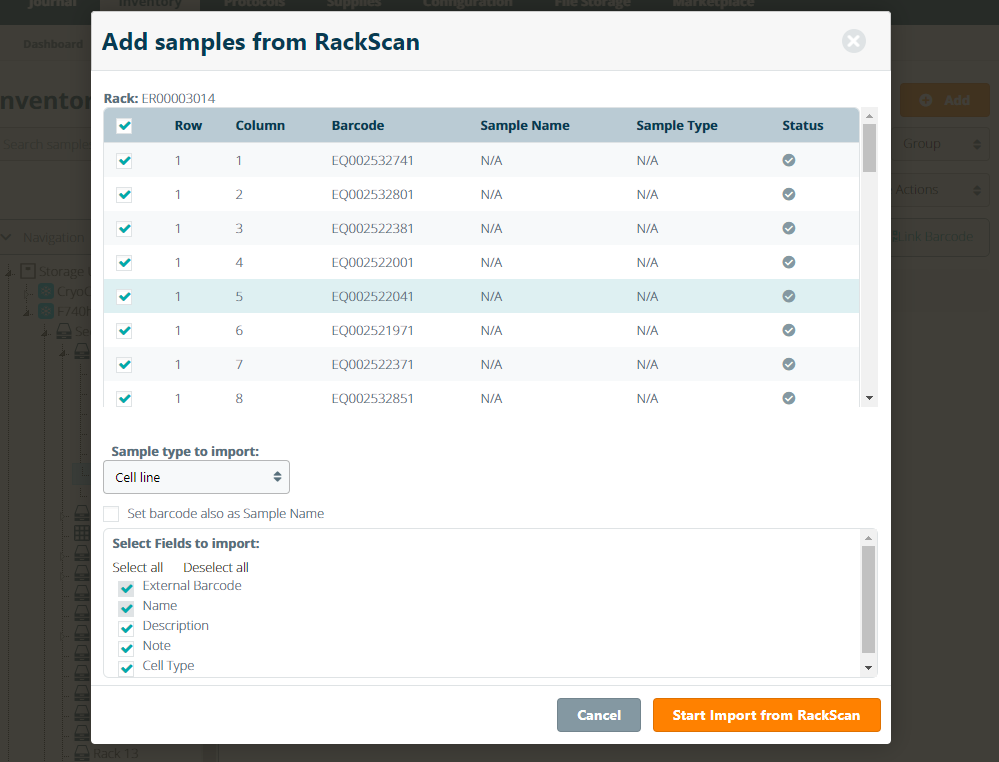
Task: Click status icon for barcode EQ002532741
Action: tap(789, 160)
